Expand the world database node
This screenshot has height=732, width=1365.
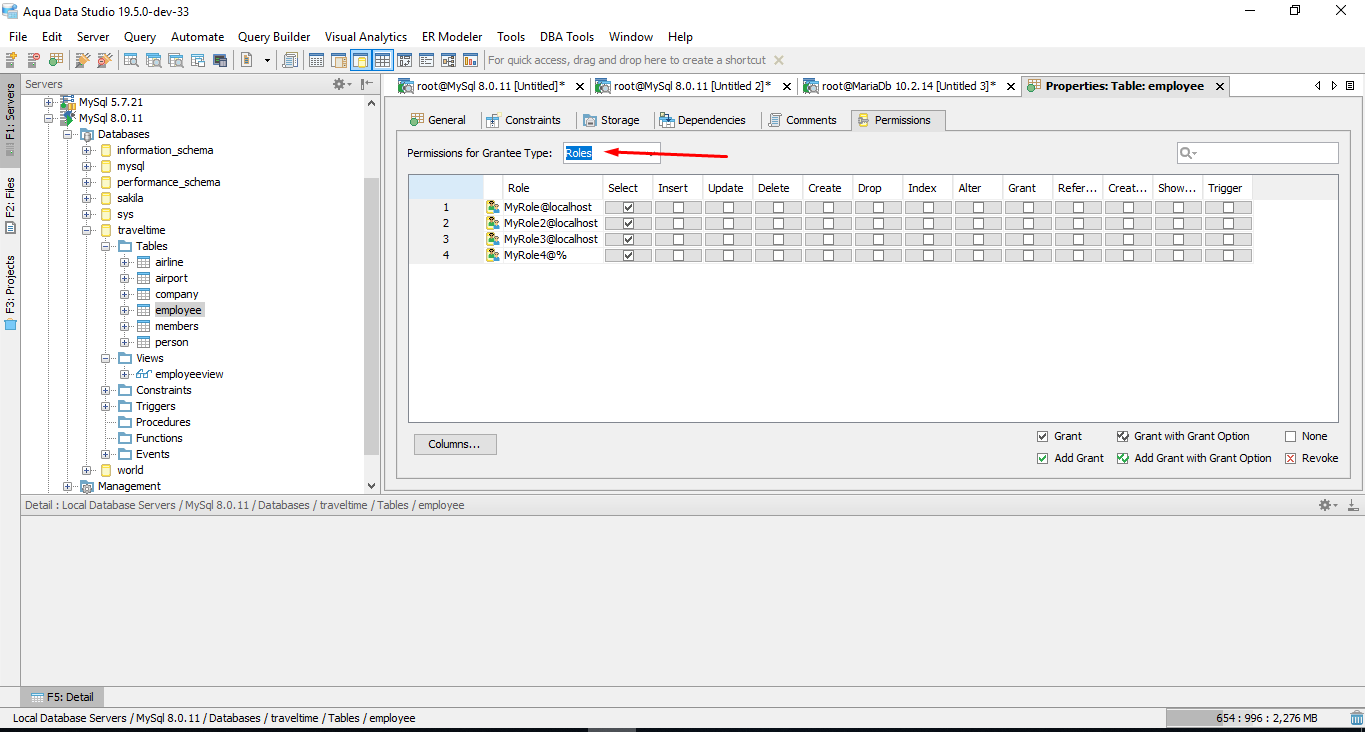[87, 470]
